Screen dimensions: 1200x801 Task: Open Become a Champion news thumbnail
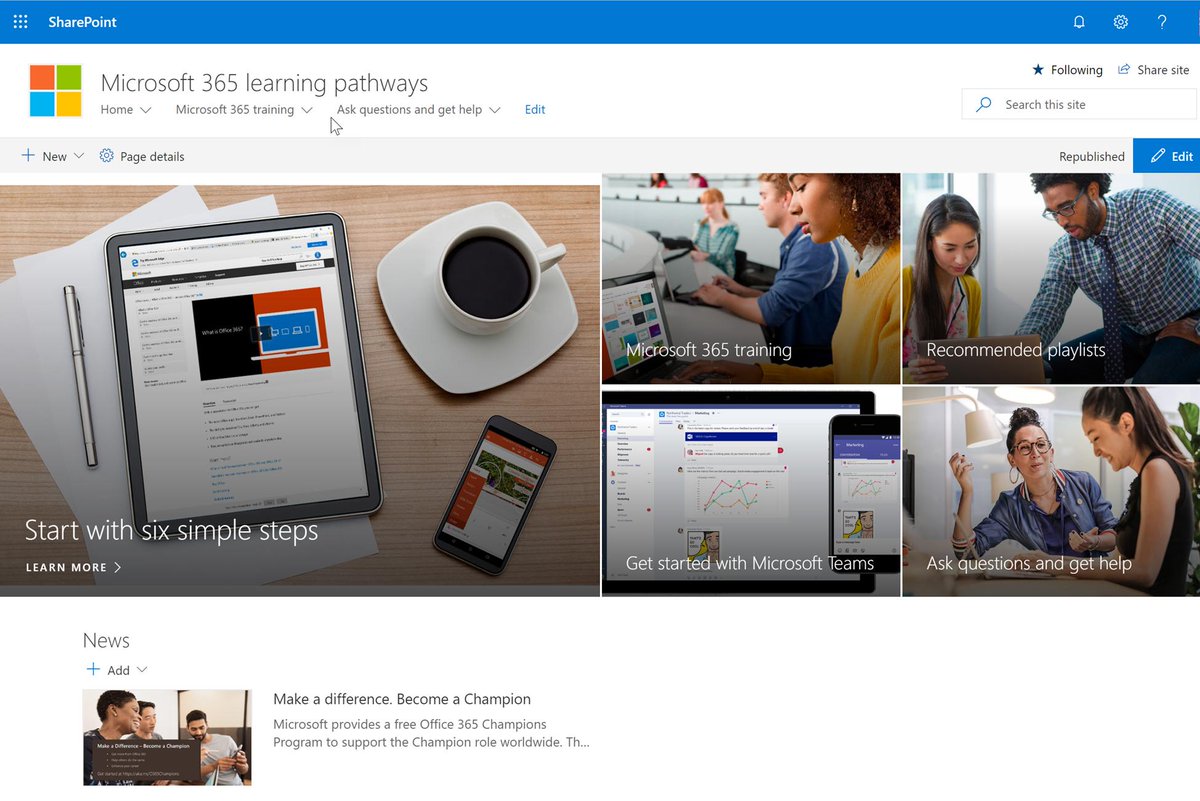tap(167, 737)
